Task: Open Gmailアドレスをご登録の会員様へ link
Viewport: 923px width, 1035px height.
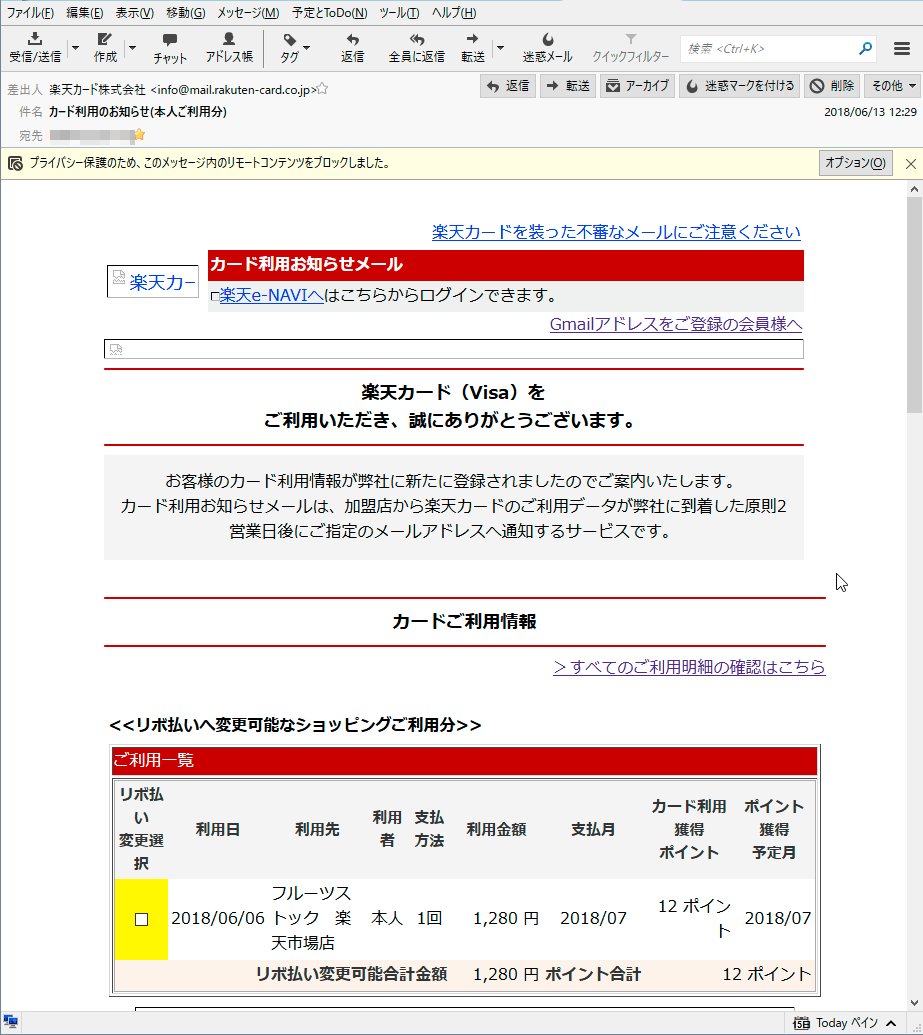Action: point(676,324)
